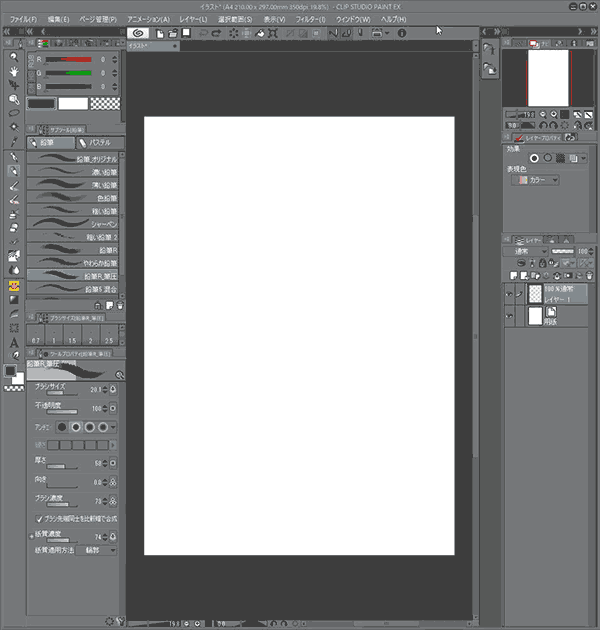Select the Eraser tool

[14, 228]
